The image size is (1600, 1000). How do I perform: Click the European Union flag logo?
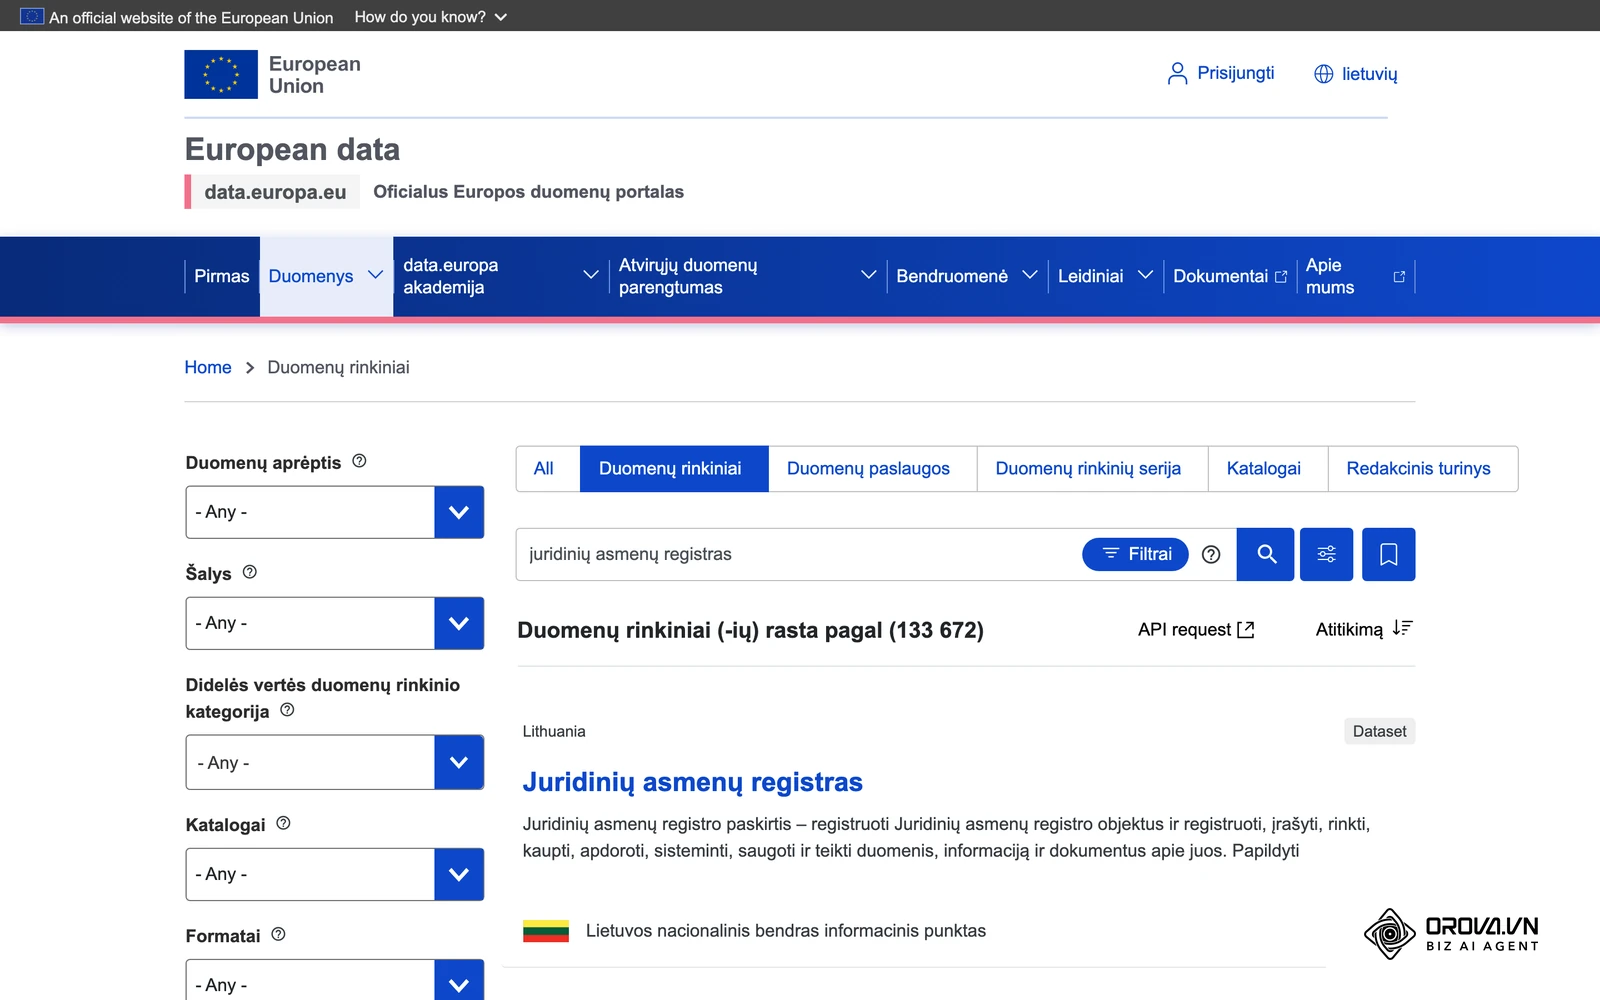pyautogui.click(x=221, y=74)
